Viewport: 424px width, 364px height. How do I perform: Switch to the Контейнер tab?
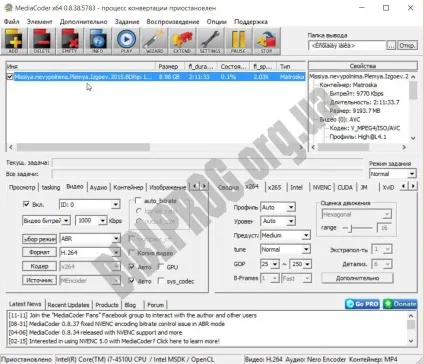[128, 187]
